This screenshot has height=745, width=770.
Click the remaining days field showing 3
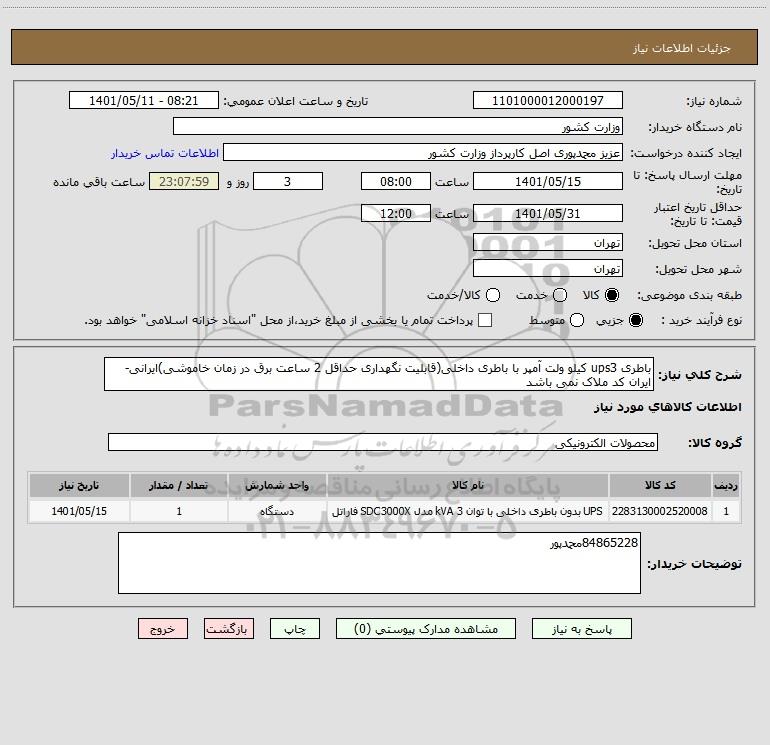288,181
